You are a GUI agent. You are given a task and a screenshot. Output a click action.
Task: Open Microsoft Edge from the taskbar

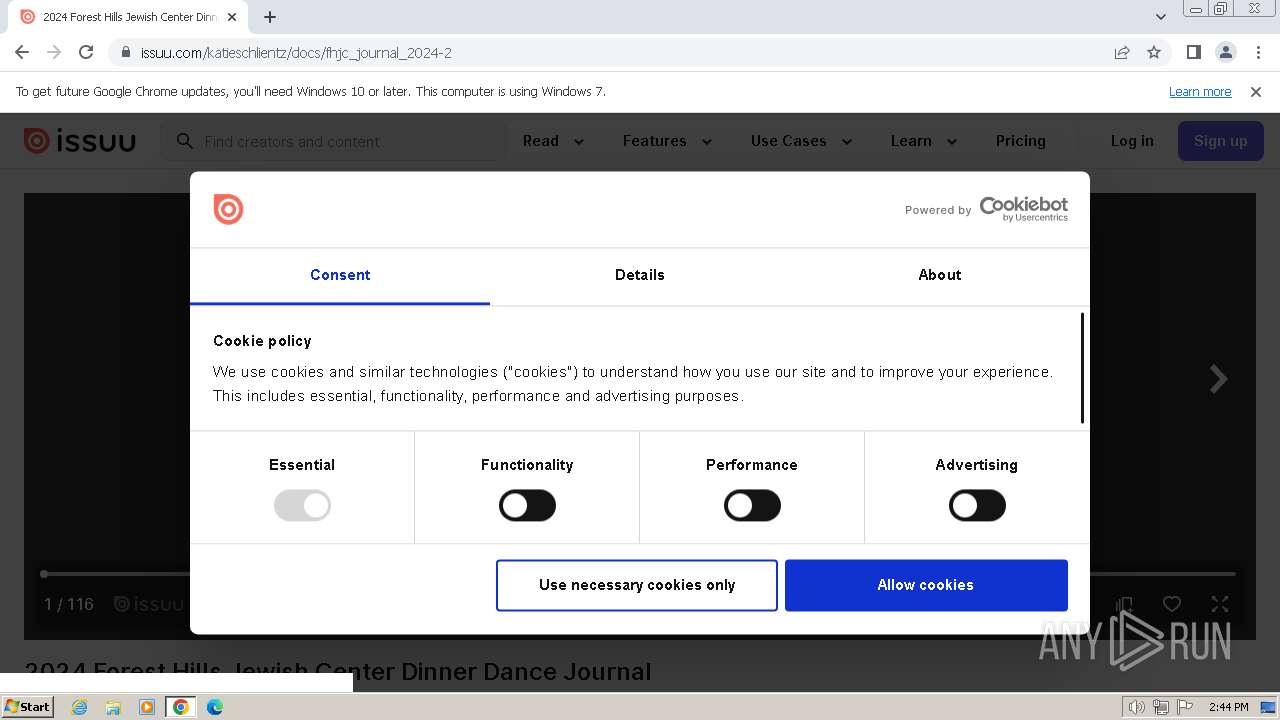point(214,707)
